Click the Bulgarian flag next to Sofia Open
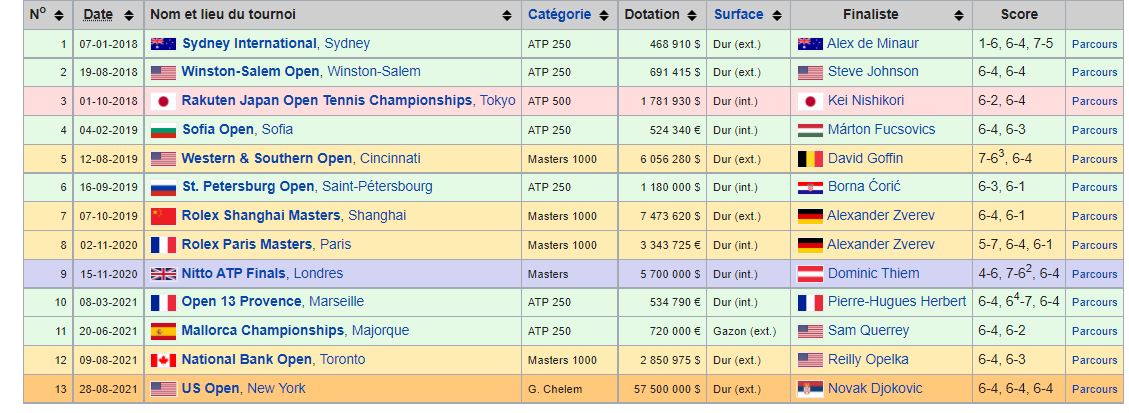This screenshot has width=1129, height=413. coord(163,130)
